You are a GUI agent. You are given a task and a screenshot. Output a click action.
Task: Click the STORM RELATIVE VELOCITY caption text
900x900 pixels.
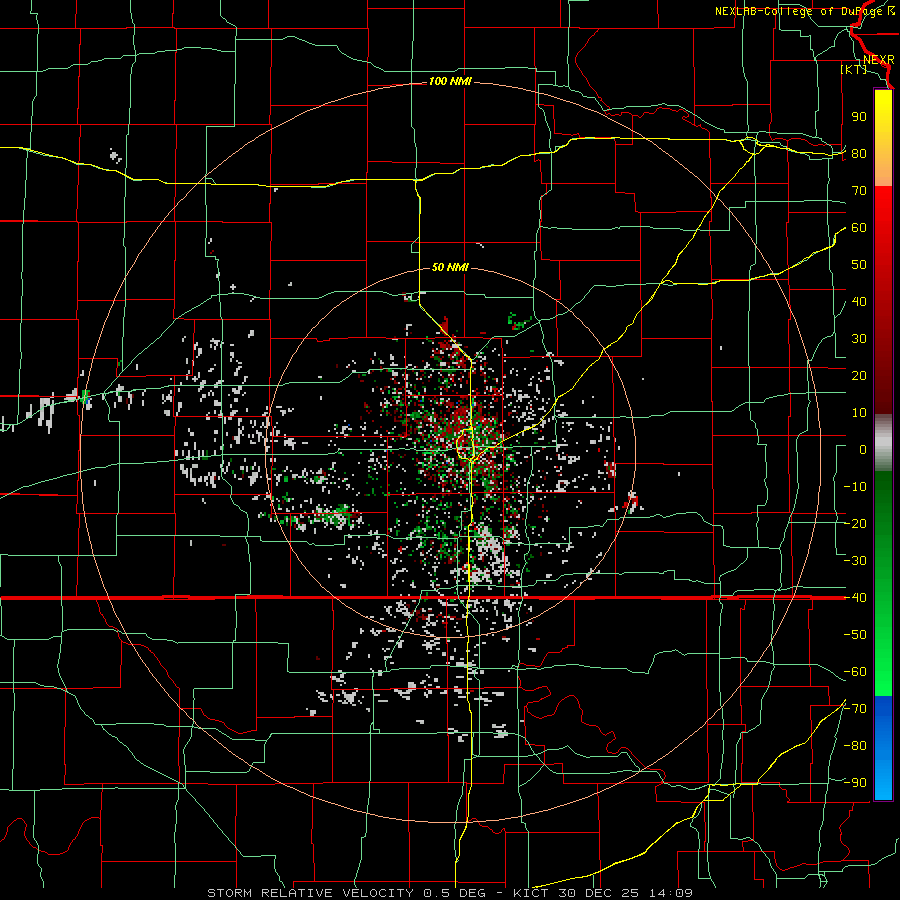[x=311, y=893]
